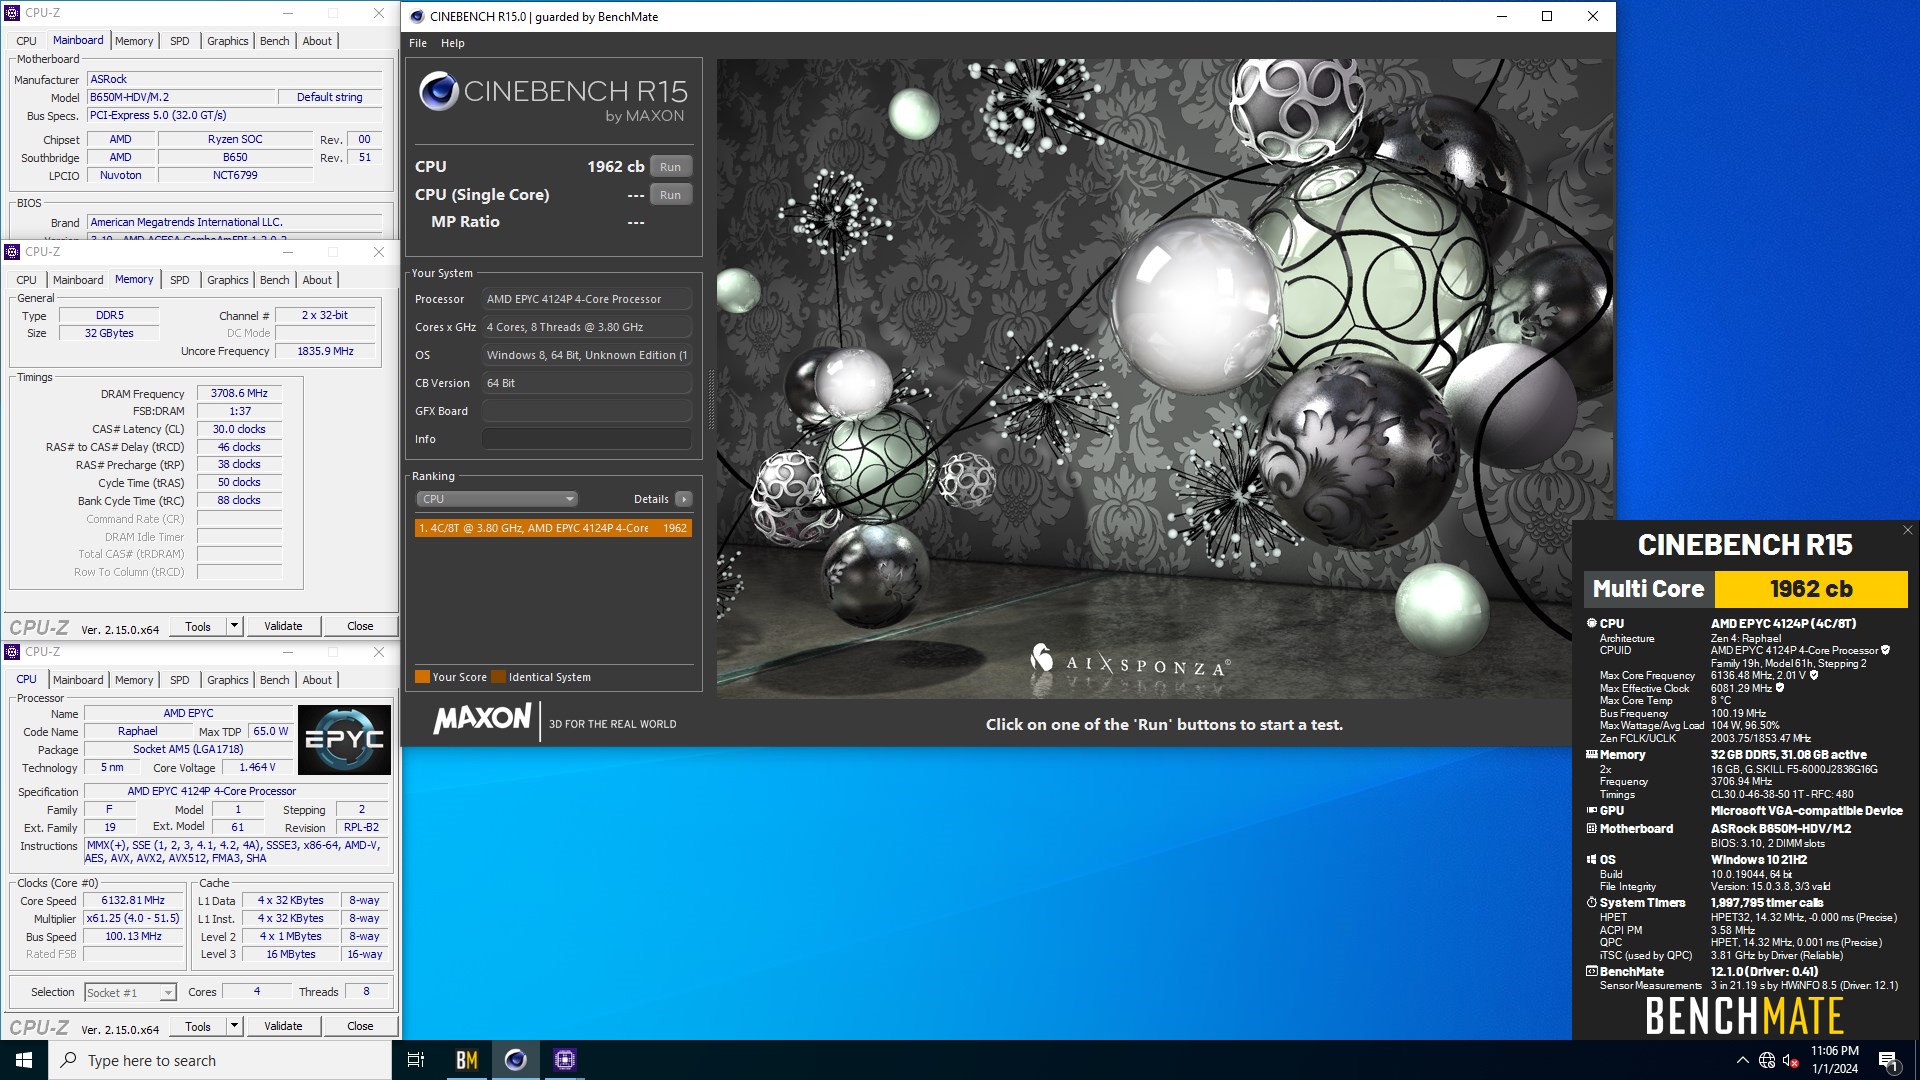
Task: Close the BenchMate result overlay
Action: (x=1907, y=530)
